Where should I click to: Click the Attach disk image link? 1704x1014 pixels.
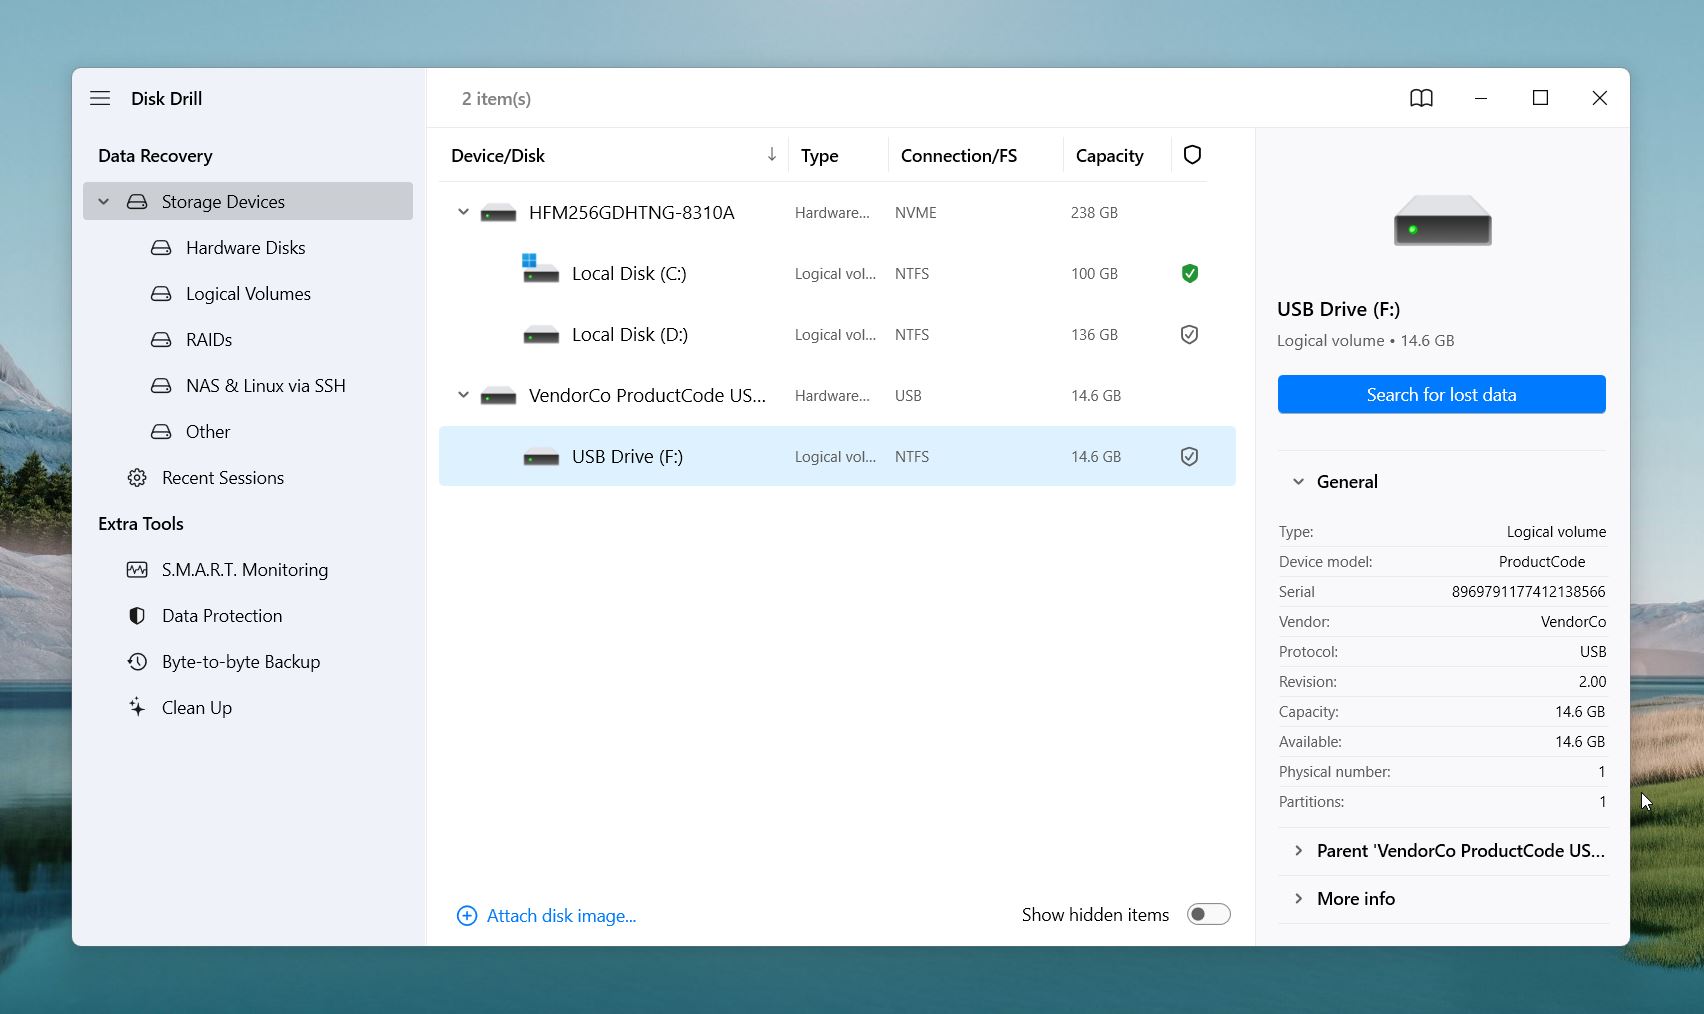[x=561, y=916]
